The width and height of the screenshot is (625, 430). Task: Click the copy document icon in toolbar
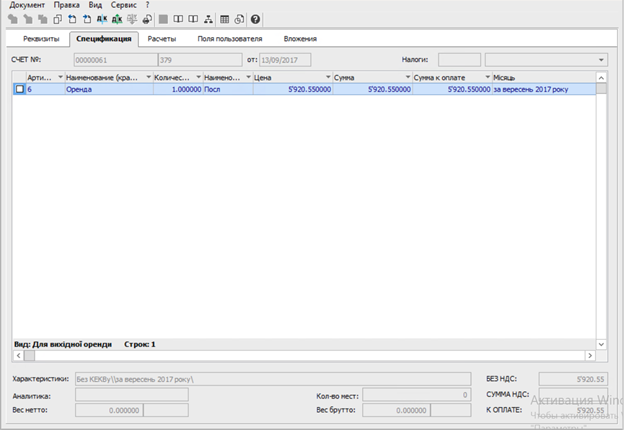(57, 19)
